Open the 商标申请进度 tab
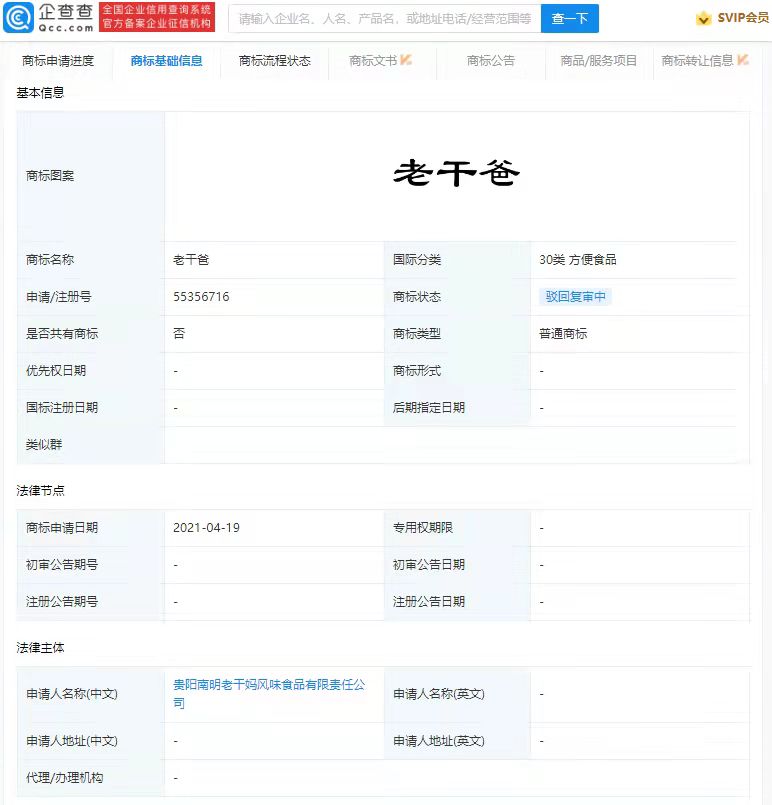 click(x=58, y=61)
